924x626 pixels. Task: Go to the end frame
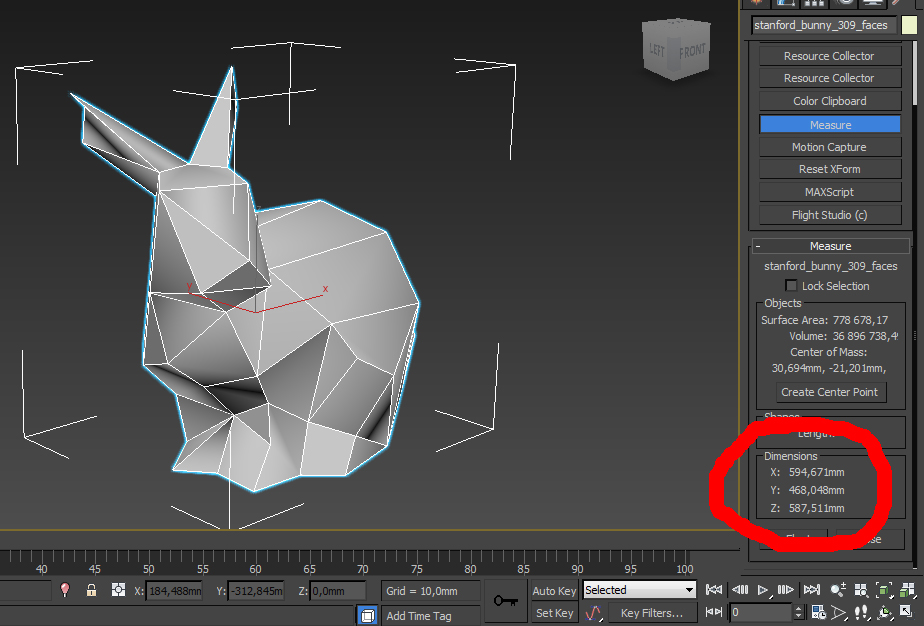pyautogui.click(x=811, y=589)
